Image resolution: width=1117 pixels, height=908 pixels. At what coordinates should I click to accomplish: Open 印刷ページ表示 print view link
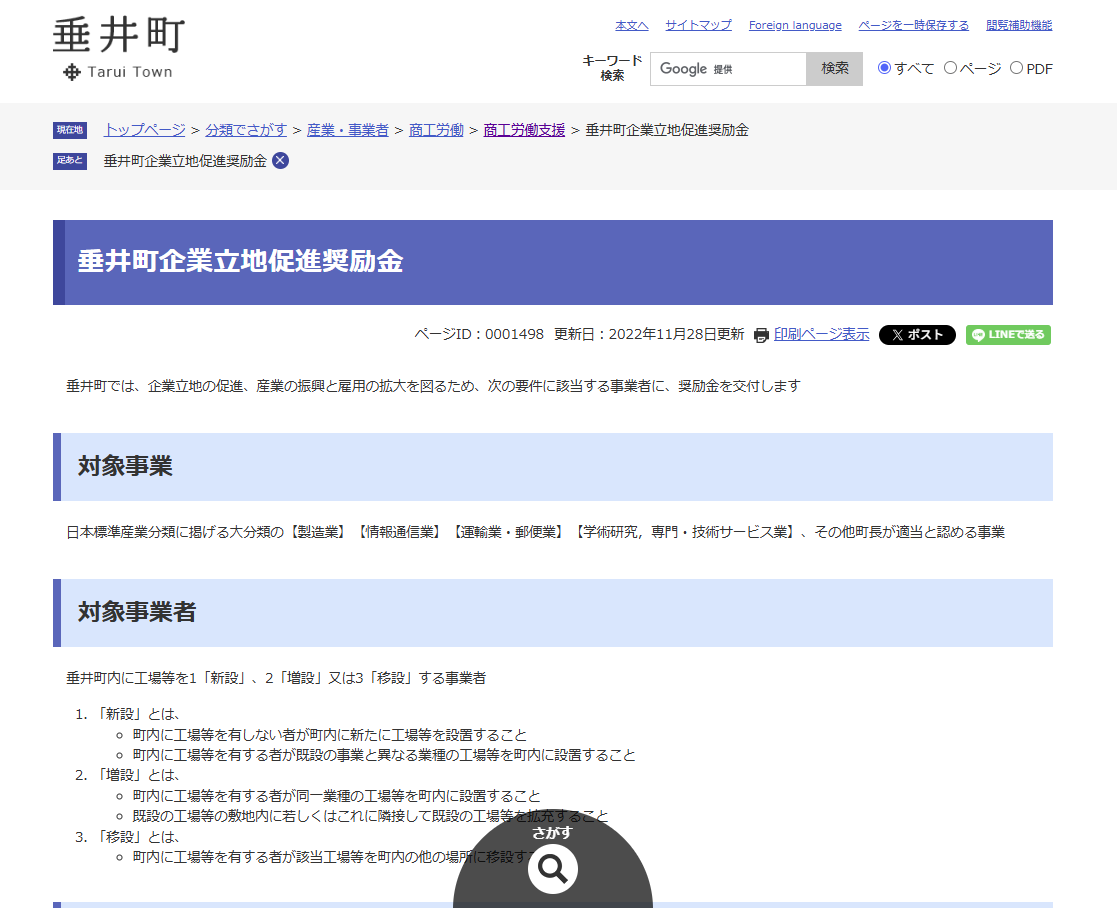(821, 335)
